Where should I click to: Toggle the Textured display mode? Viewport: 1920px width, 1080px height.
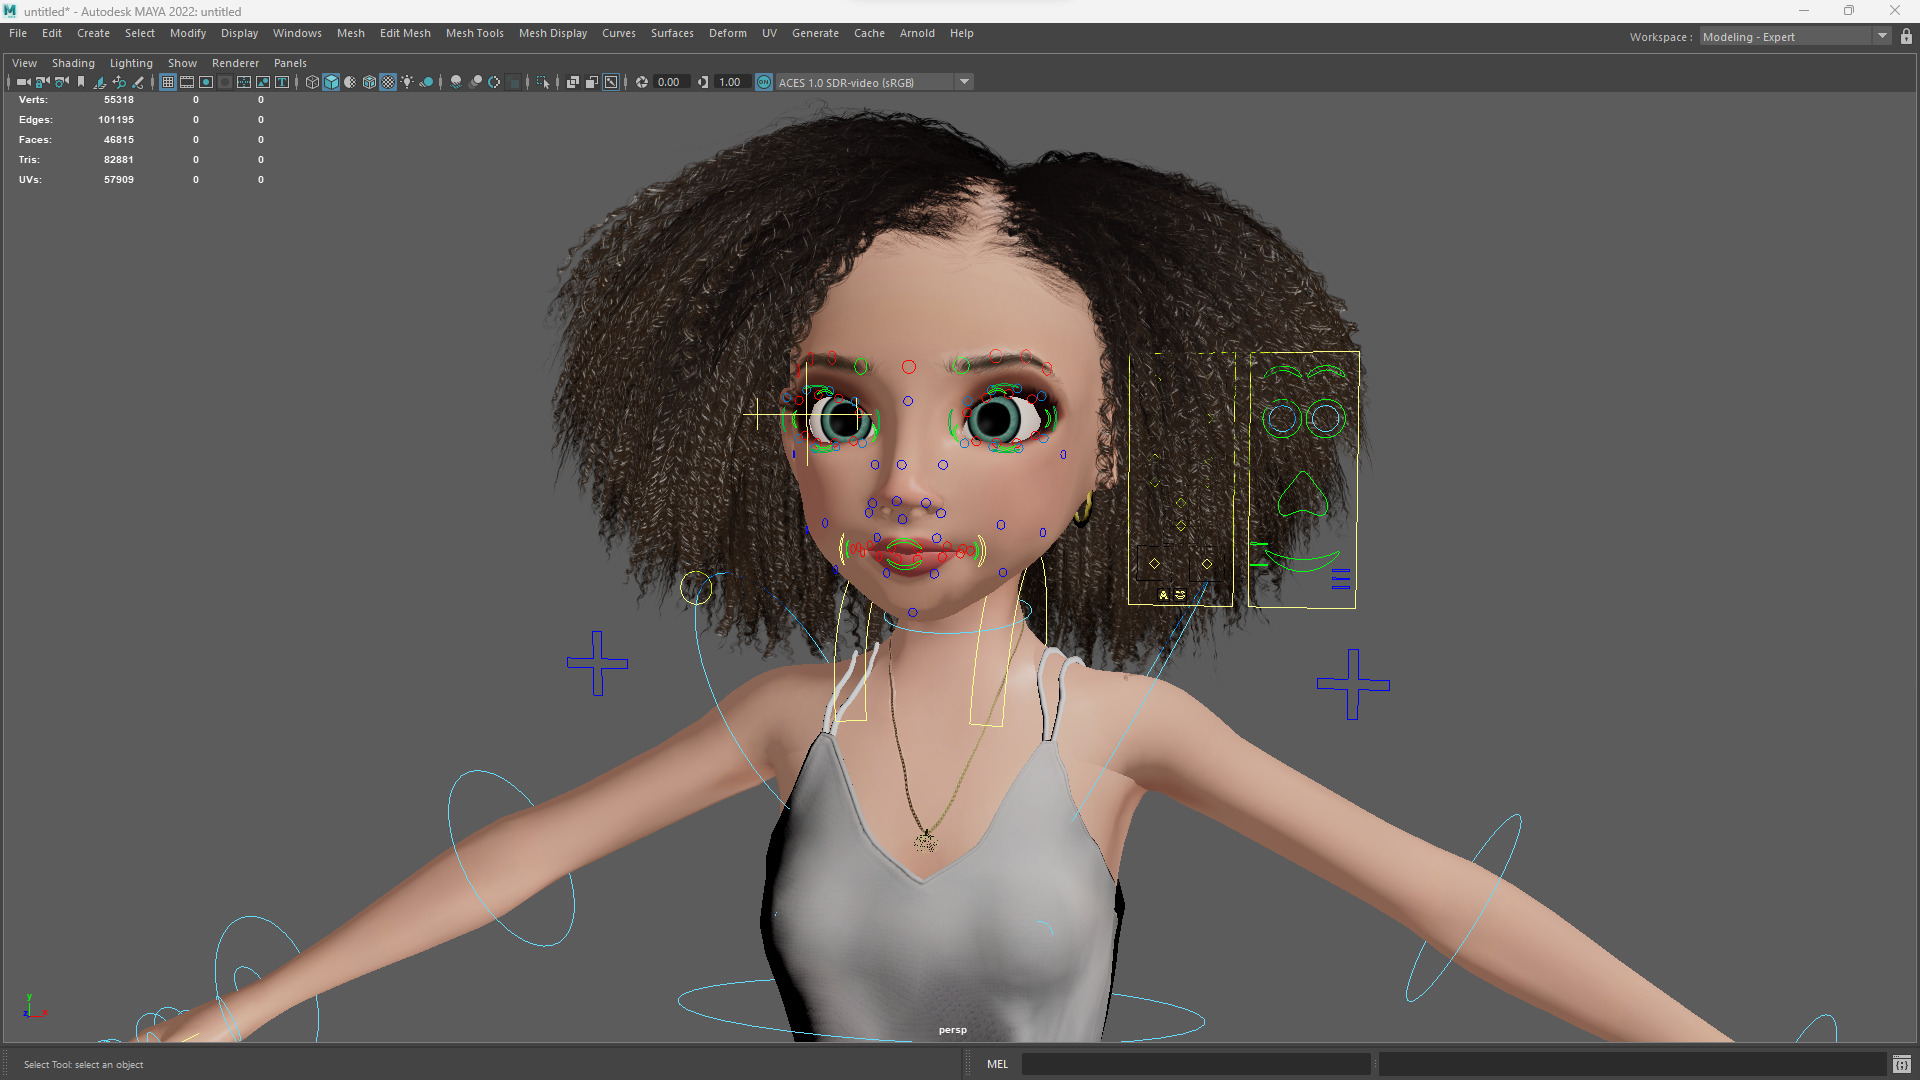pyautogui.click(x=388, y=82)
